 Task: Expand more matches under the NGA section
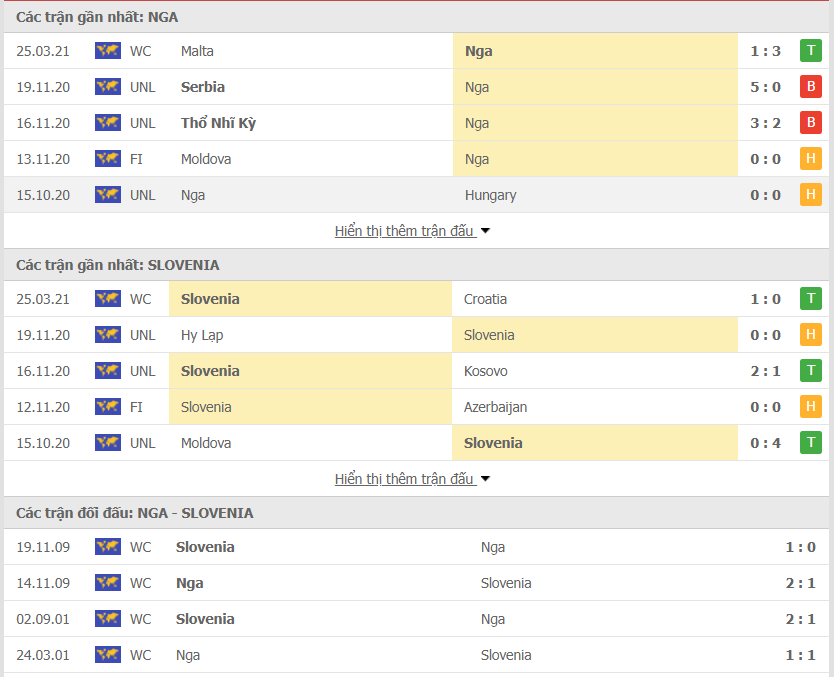(x=412, y=231)
